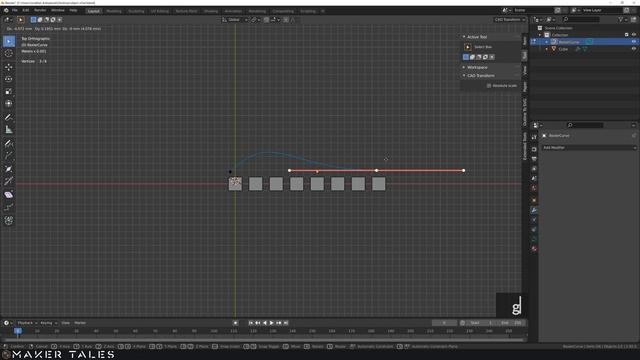Viewport: 640px width, 360px height.
Task: Toggle Collection exclude checkbox in outliner
Action: (x=627, y=35)
